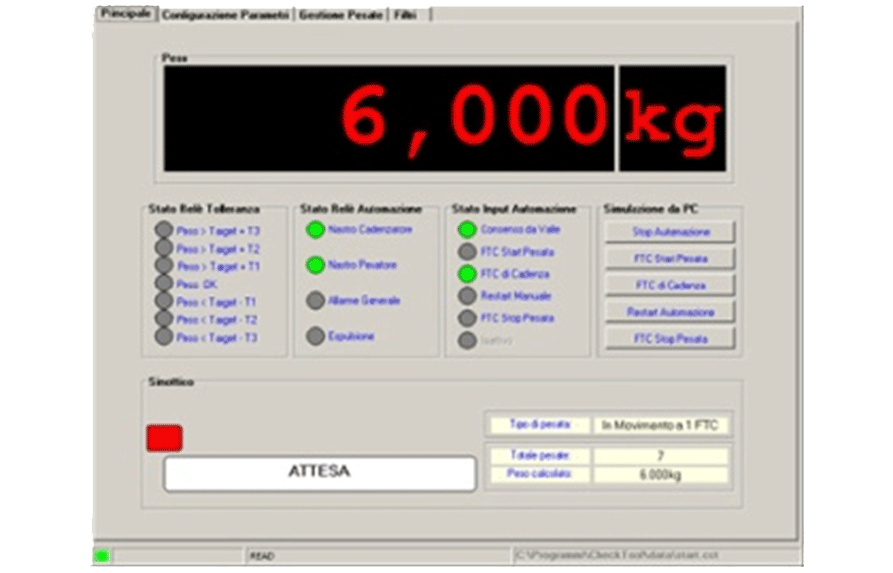Open the Configurazione Parametri tab

[x=226, y=15]
